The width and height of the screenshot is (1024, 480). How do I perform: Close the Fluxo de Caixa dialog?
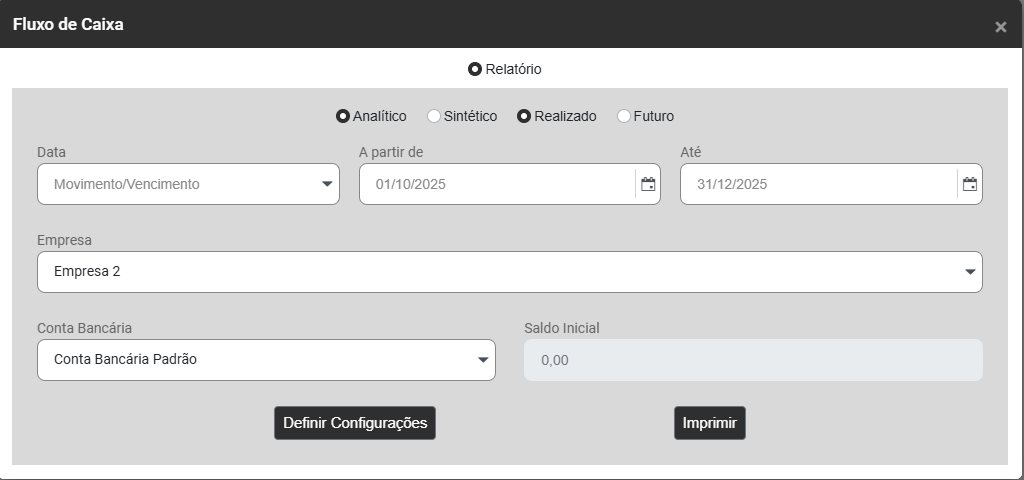click(1000, 27)
